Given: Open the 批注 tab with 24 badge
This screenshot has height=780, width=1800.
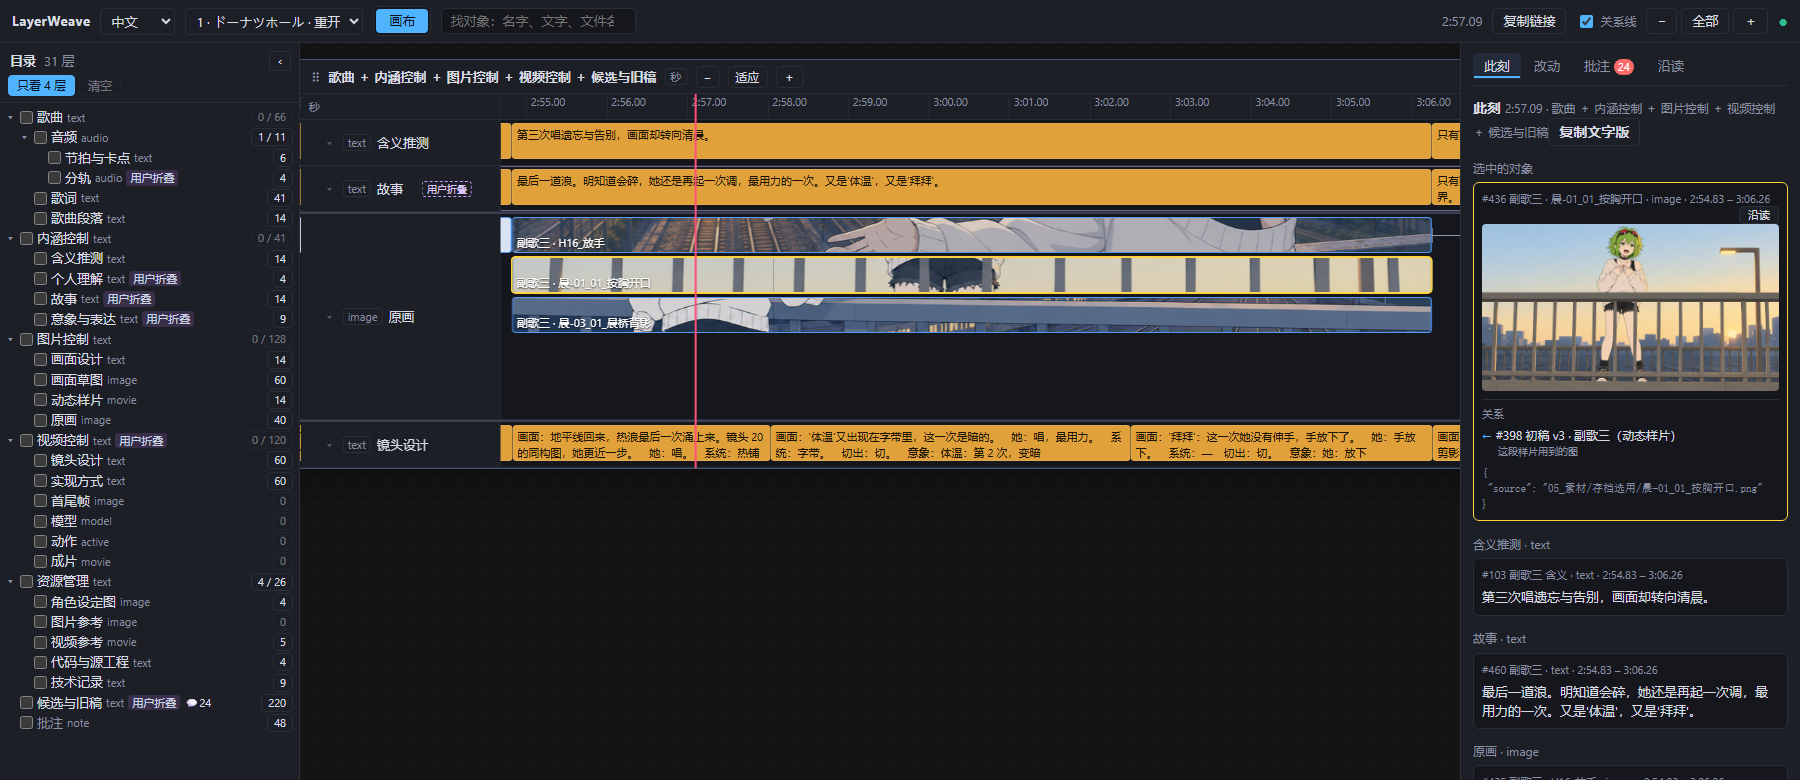Looking at the screenshot, I should (1608, 66).
